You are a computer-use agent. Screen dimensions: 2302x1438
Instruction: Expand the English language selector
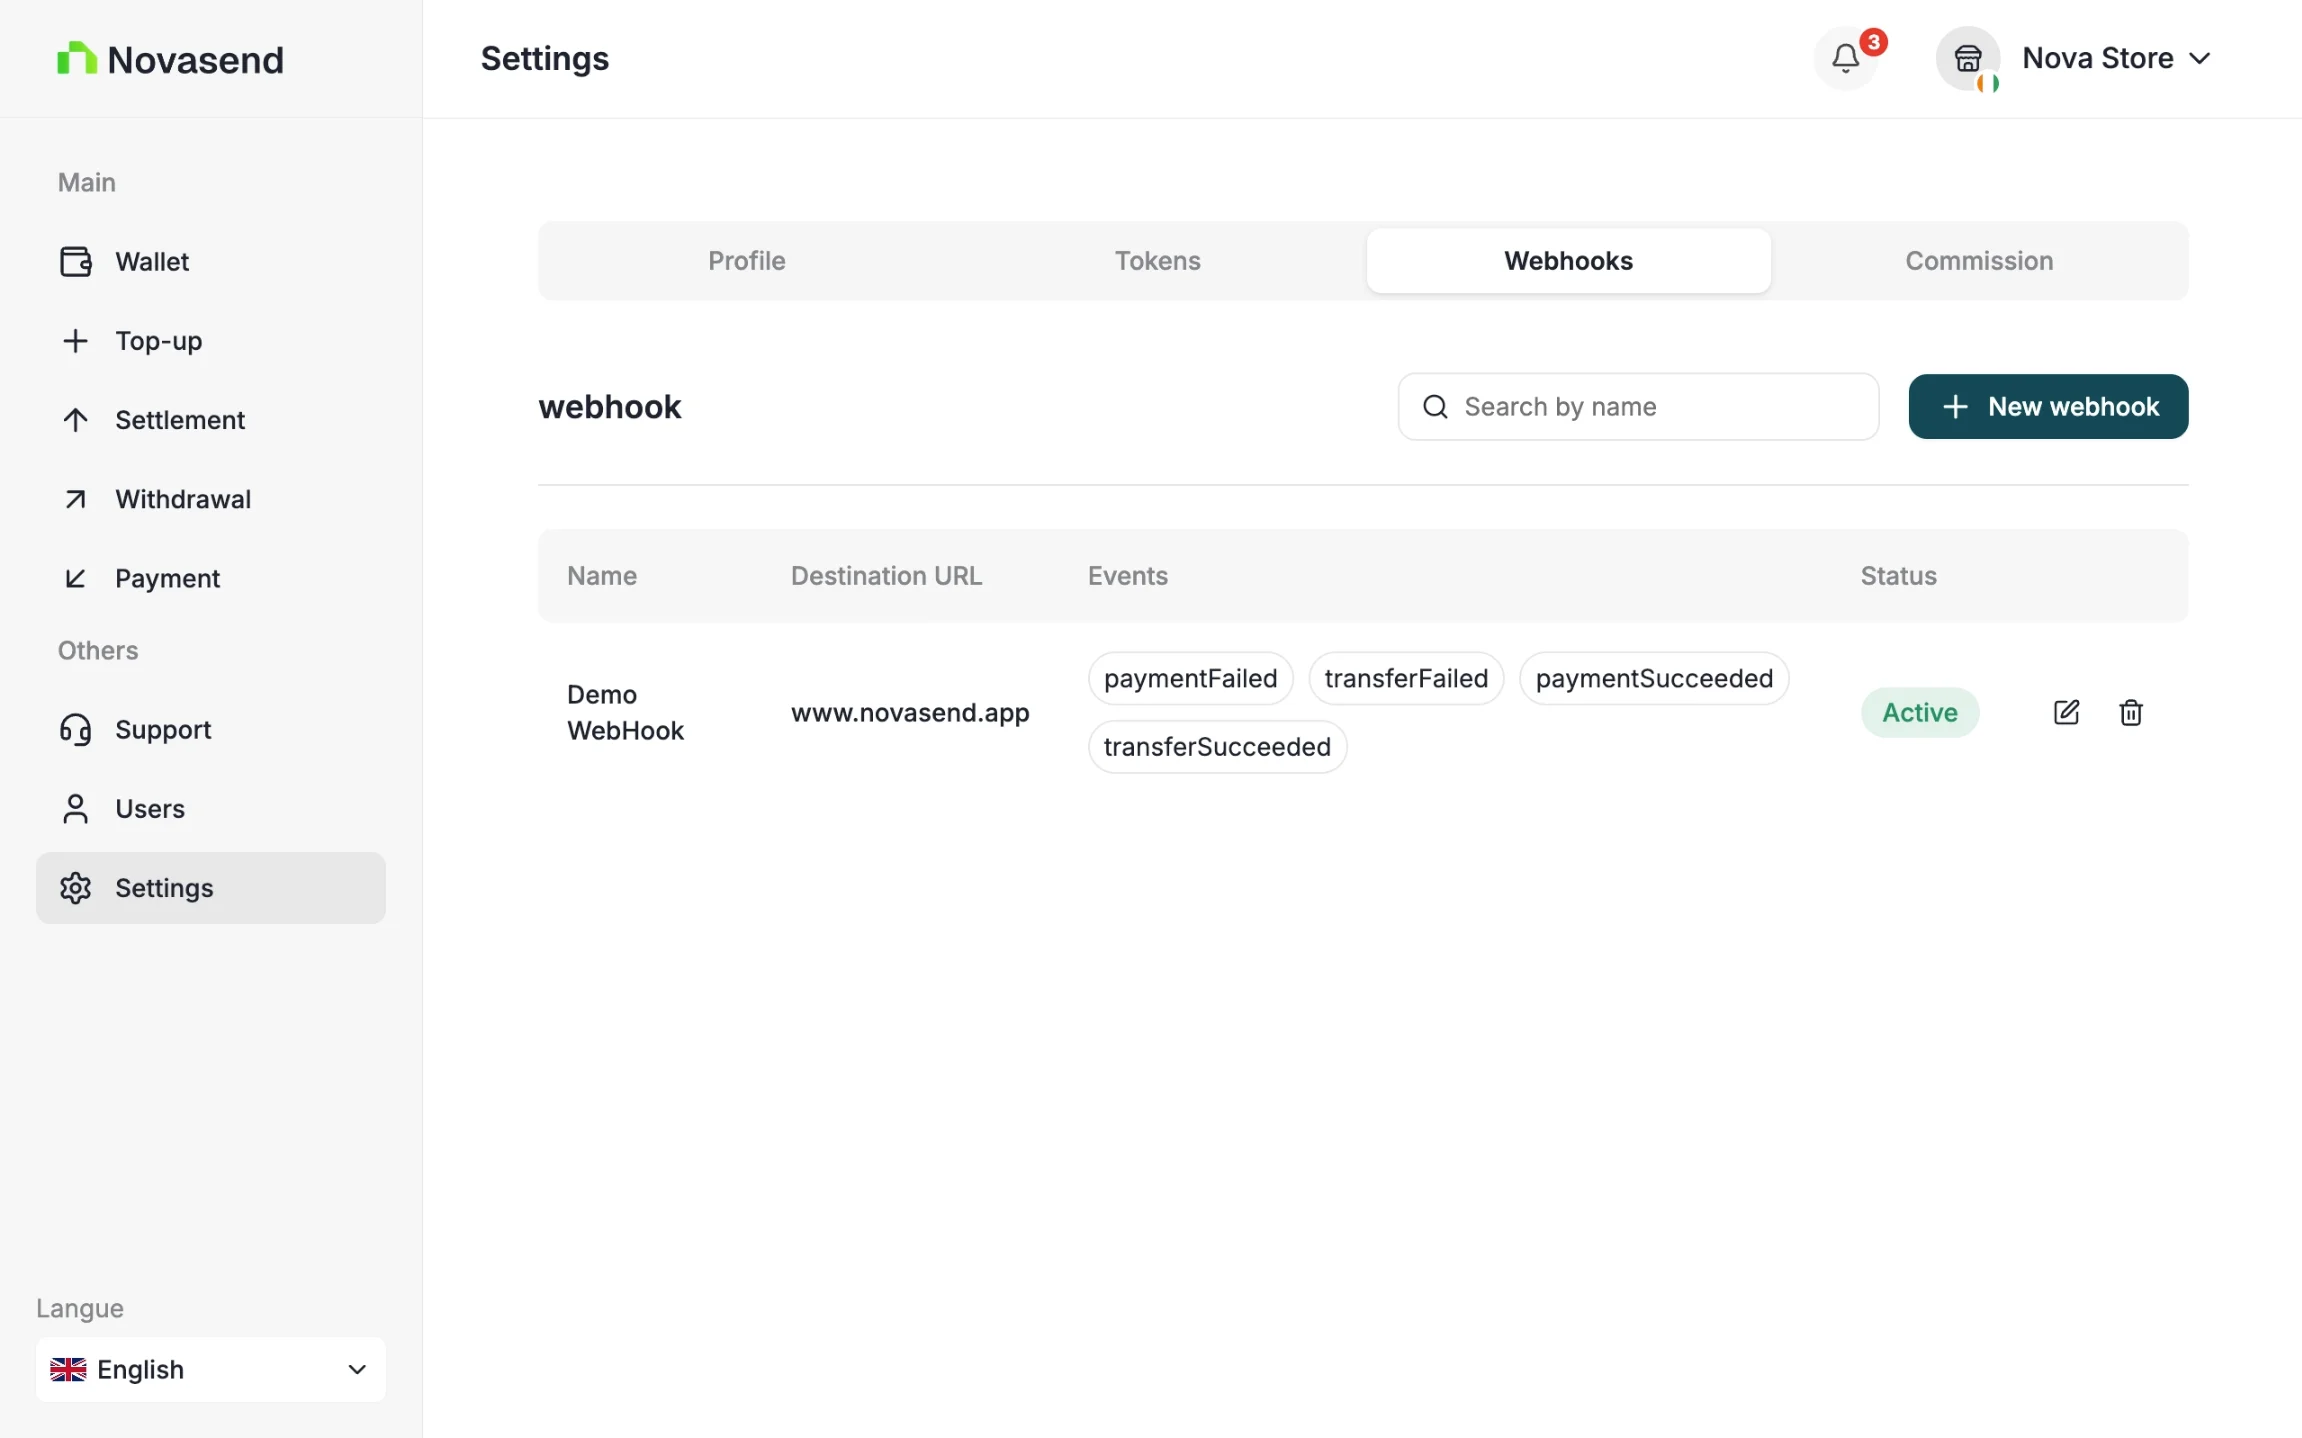pyautogui.click(x=209, y=1369)
